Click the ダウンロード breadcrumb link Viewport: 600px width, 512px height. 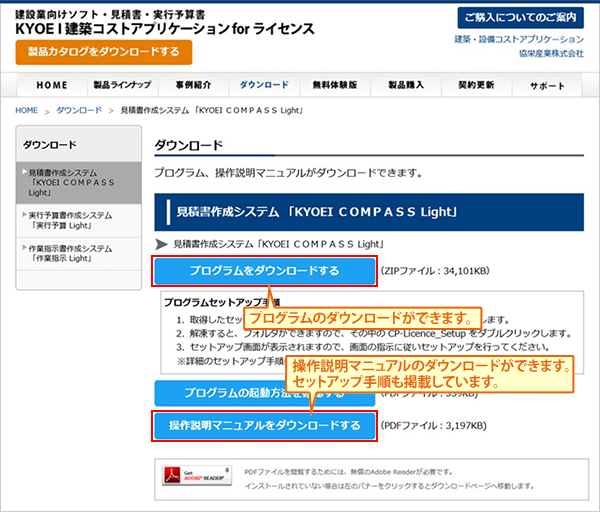tap(79, 111)
